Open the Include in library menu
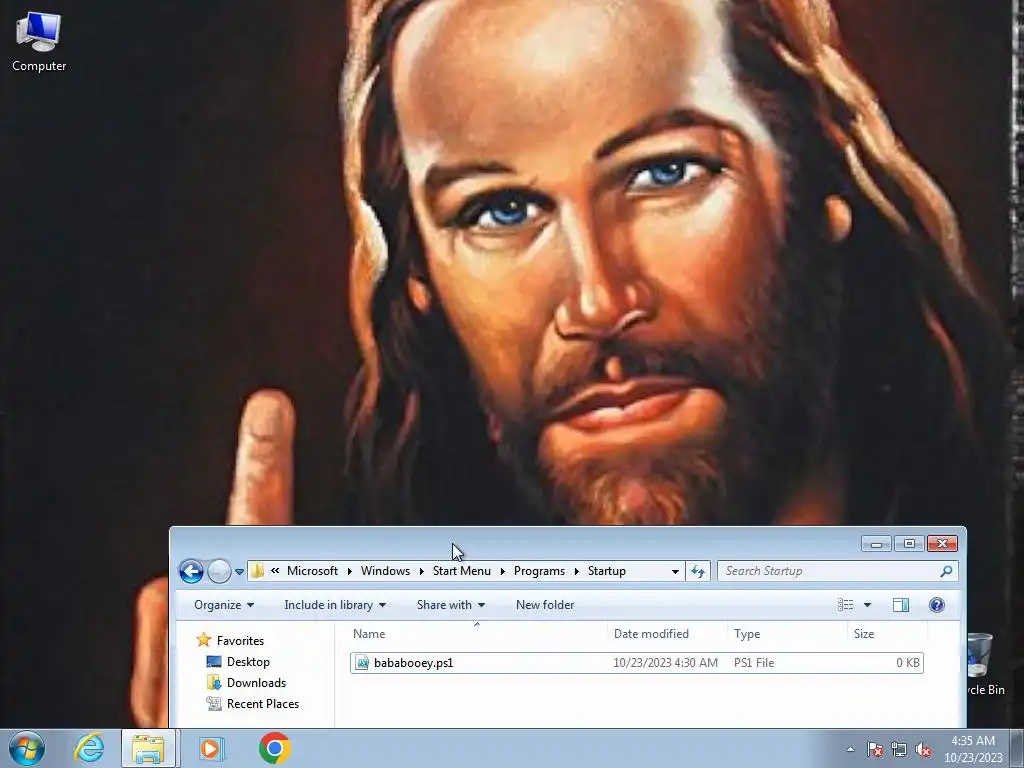 335,605
